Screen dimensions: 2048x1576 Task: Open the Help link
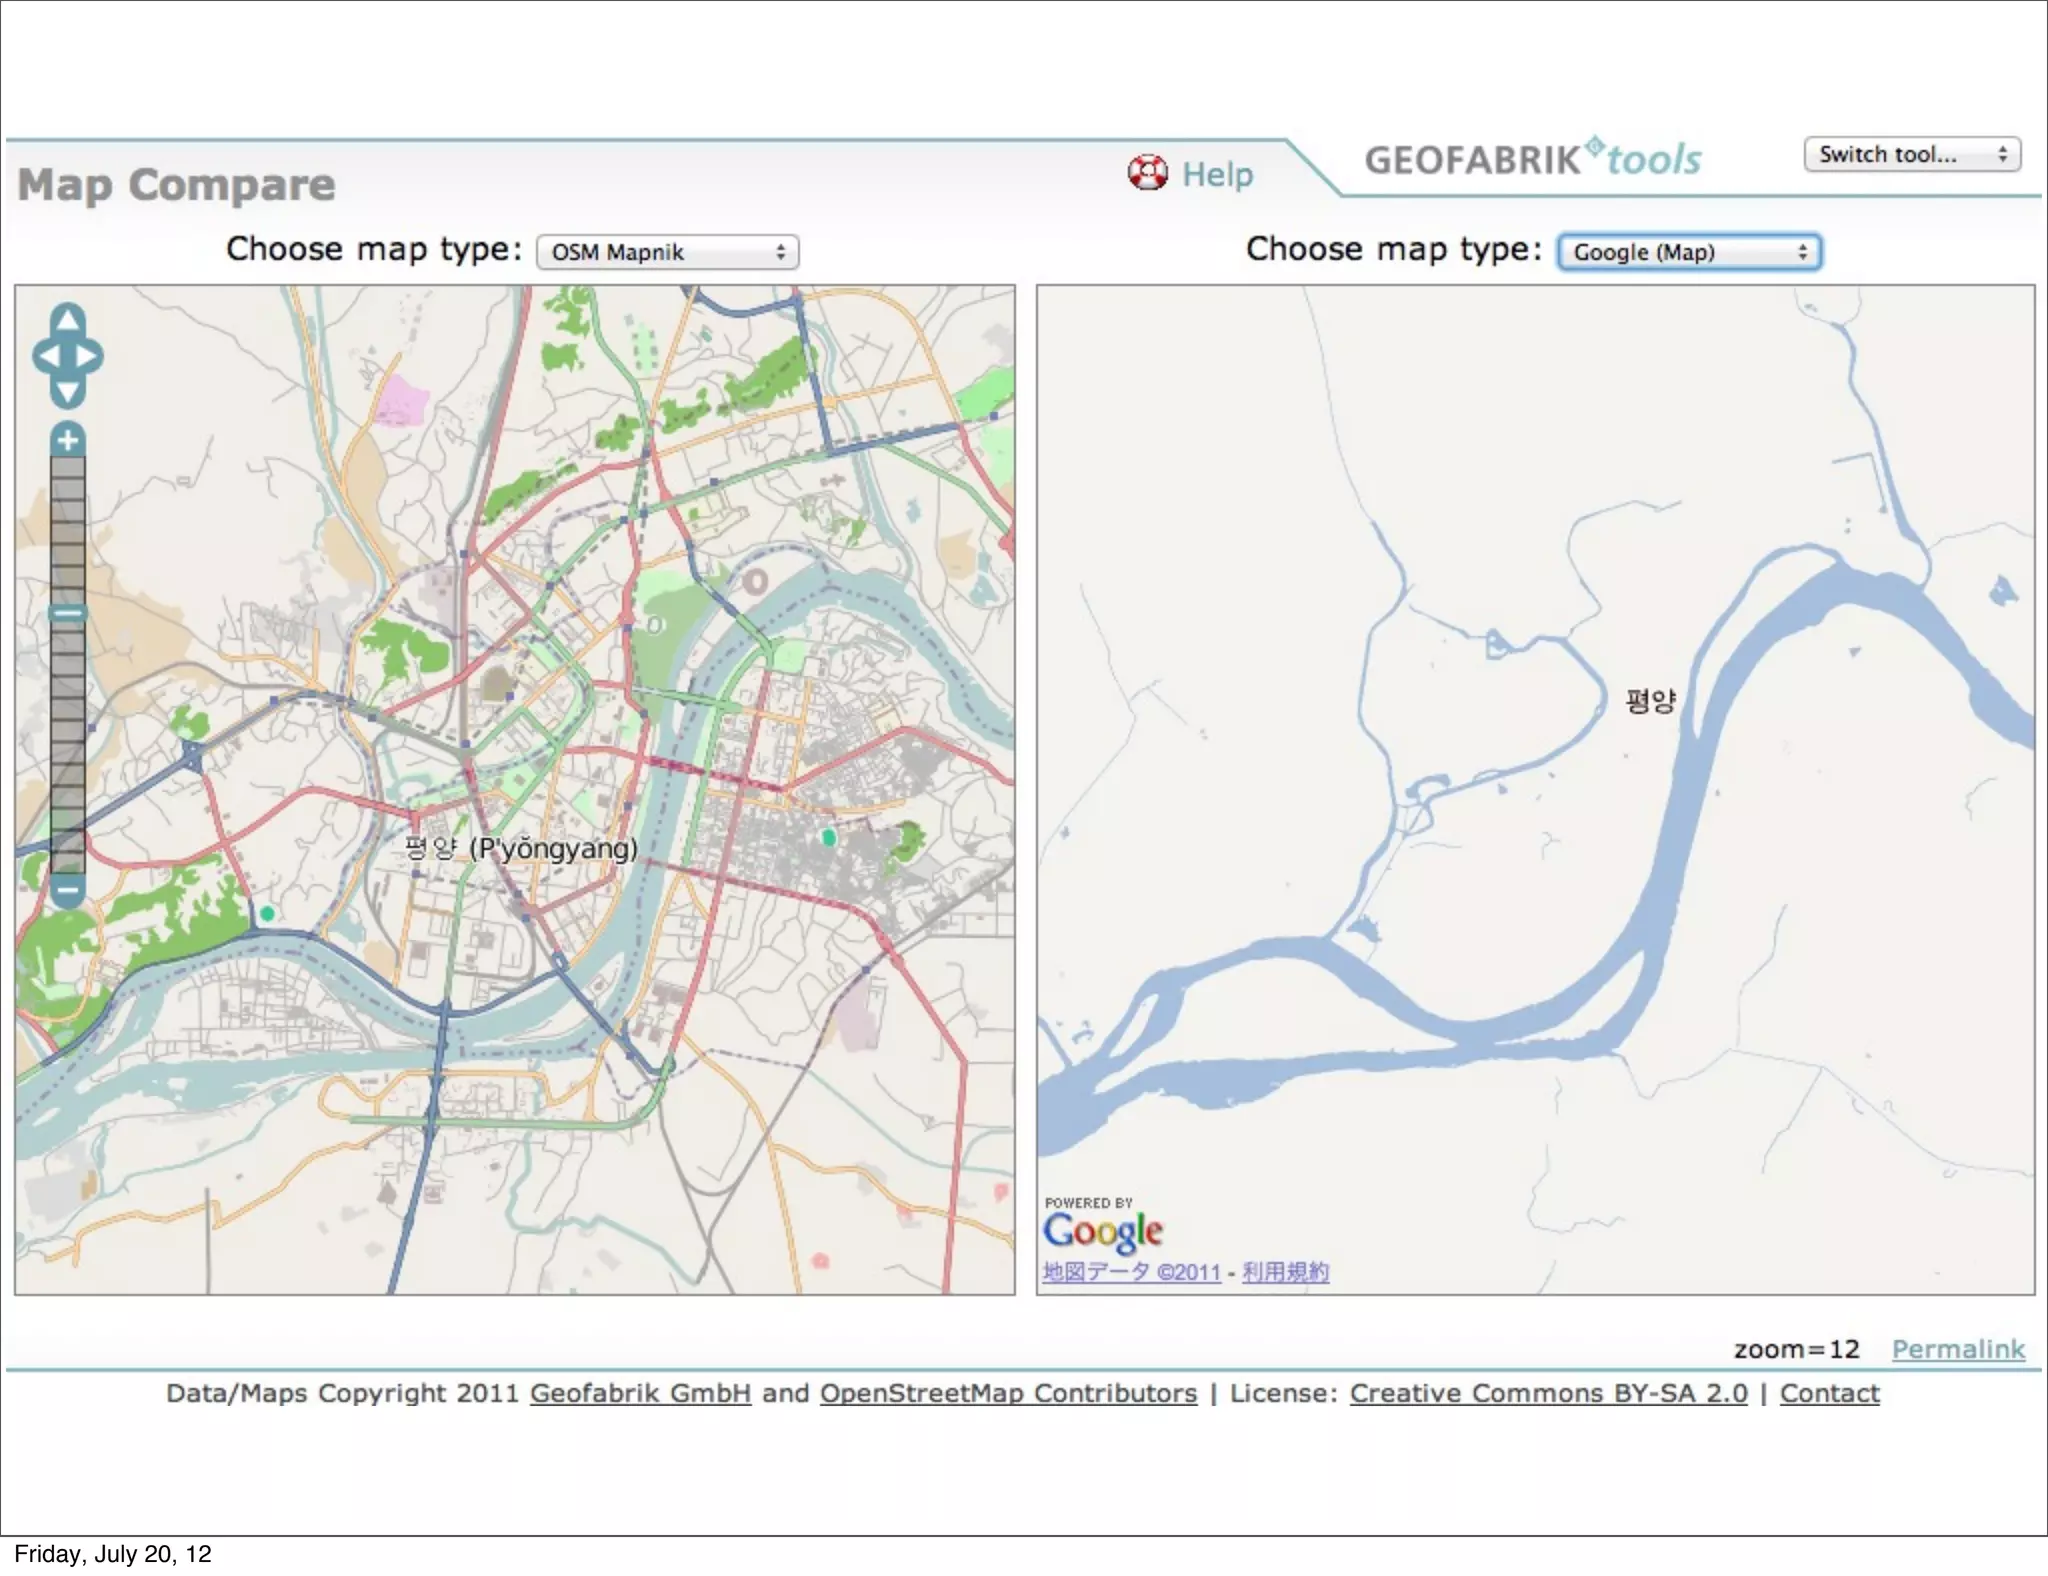tap(1217, 174)
